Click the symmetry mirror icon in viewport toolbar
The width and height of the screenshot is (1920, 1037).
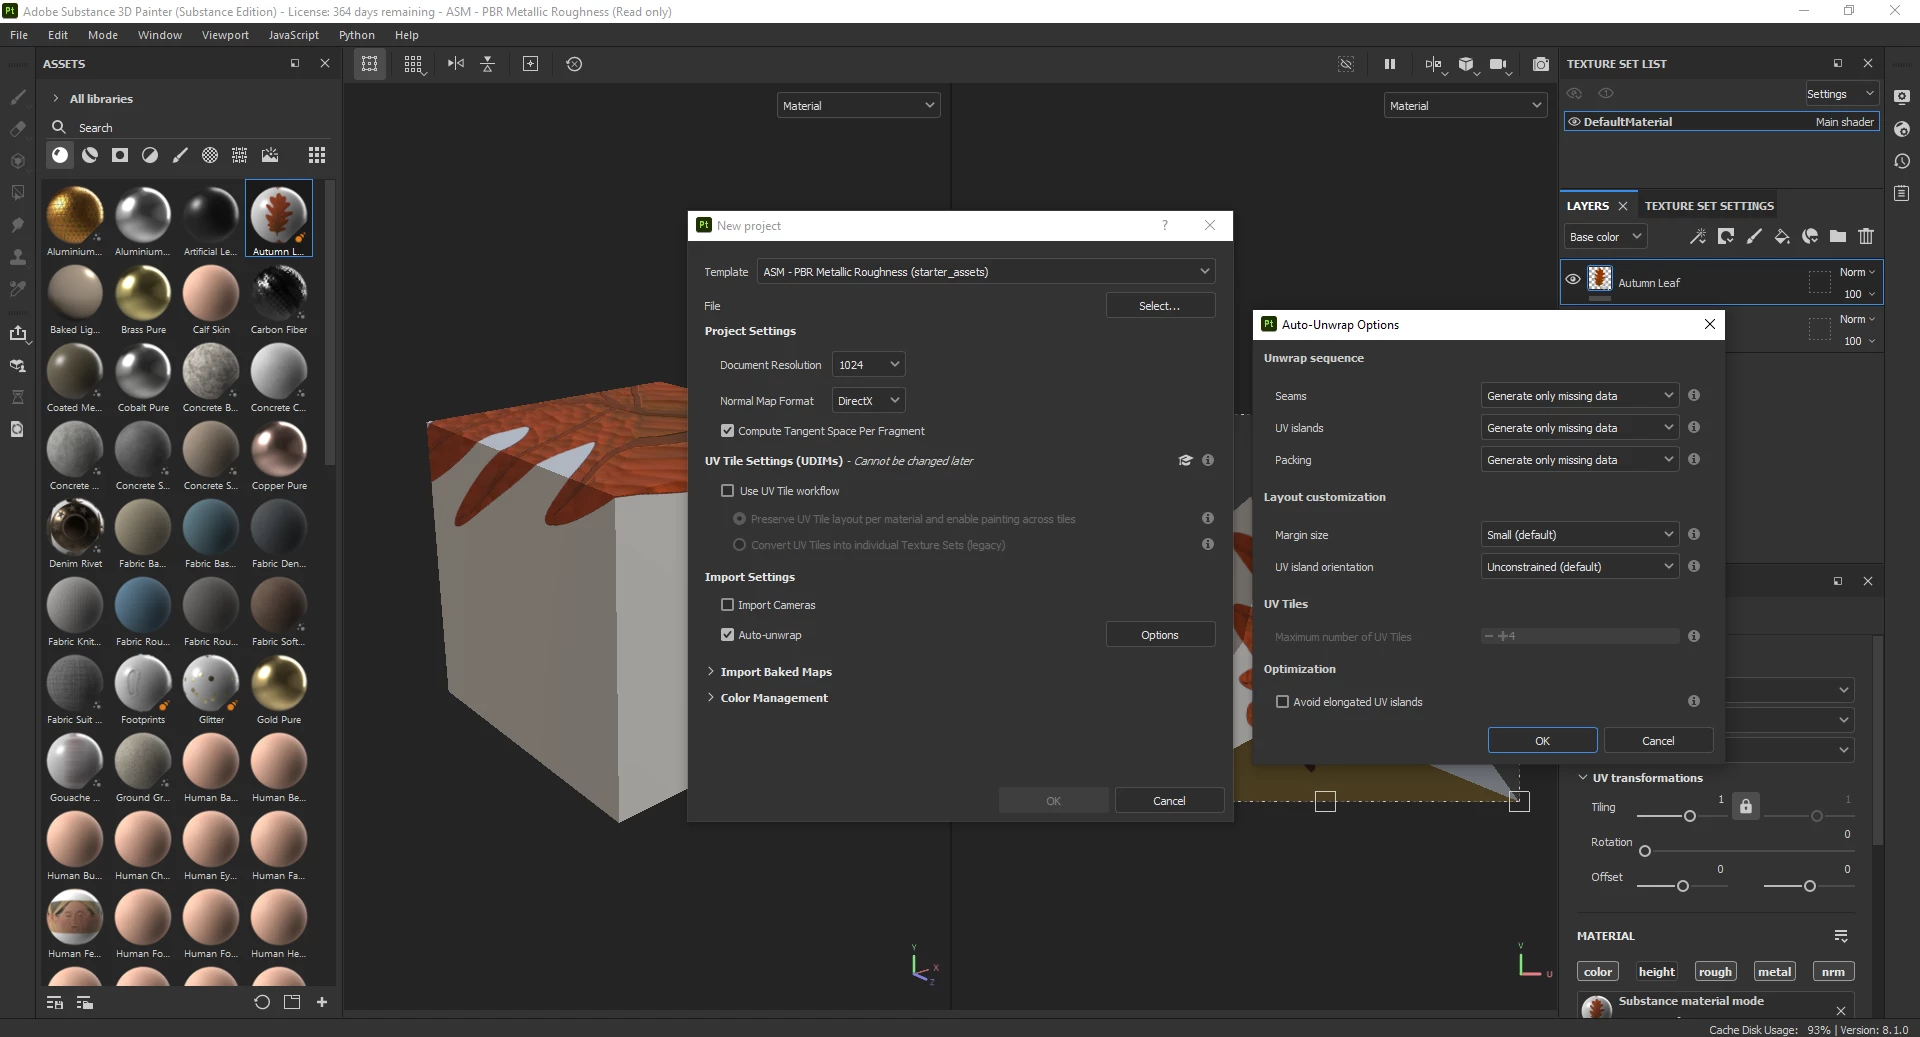456,64
